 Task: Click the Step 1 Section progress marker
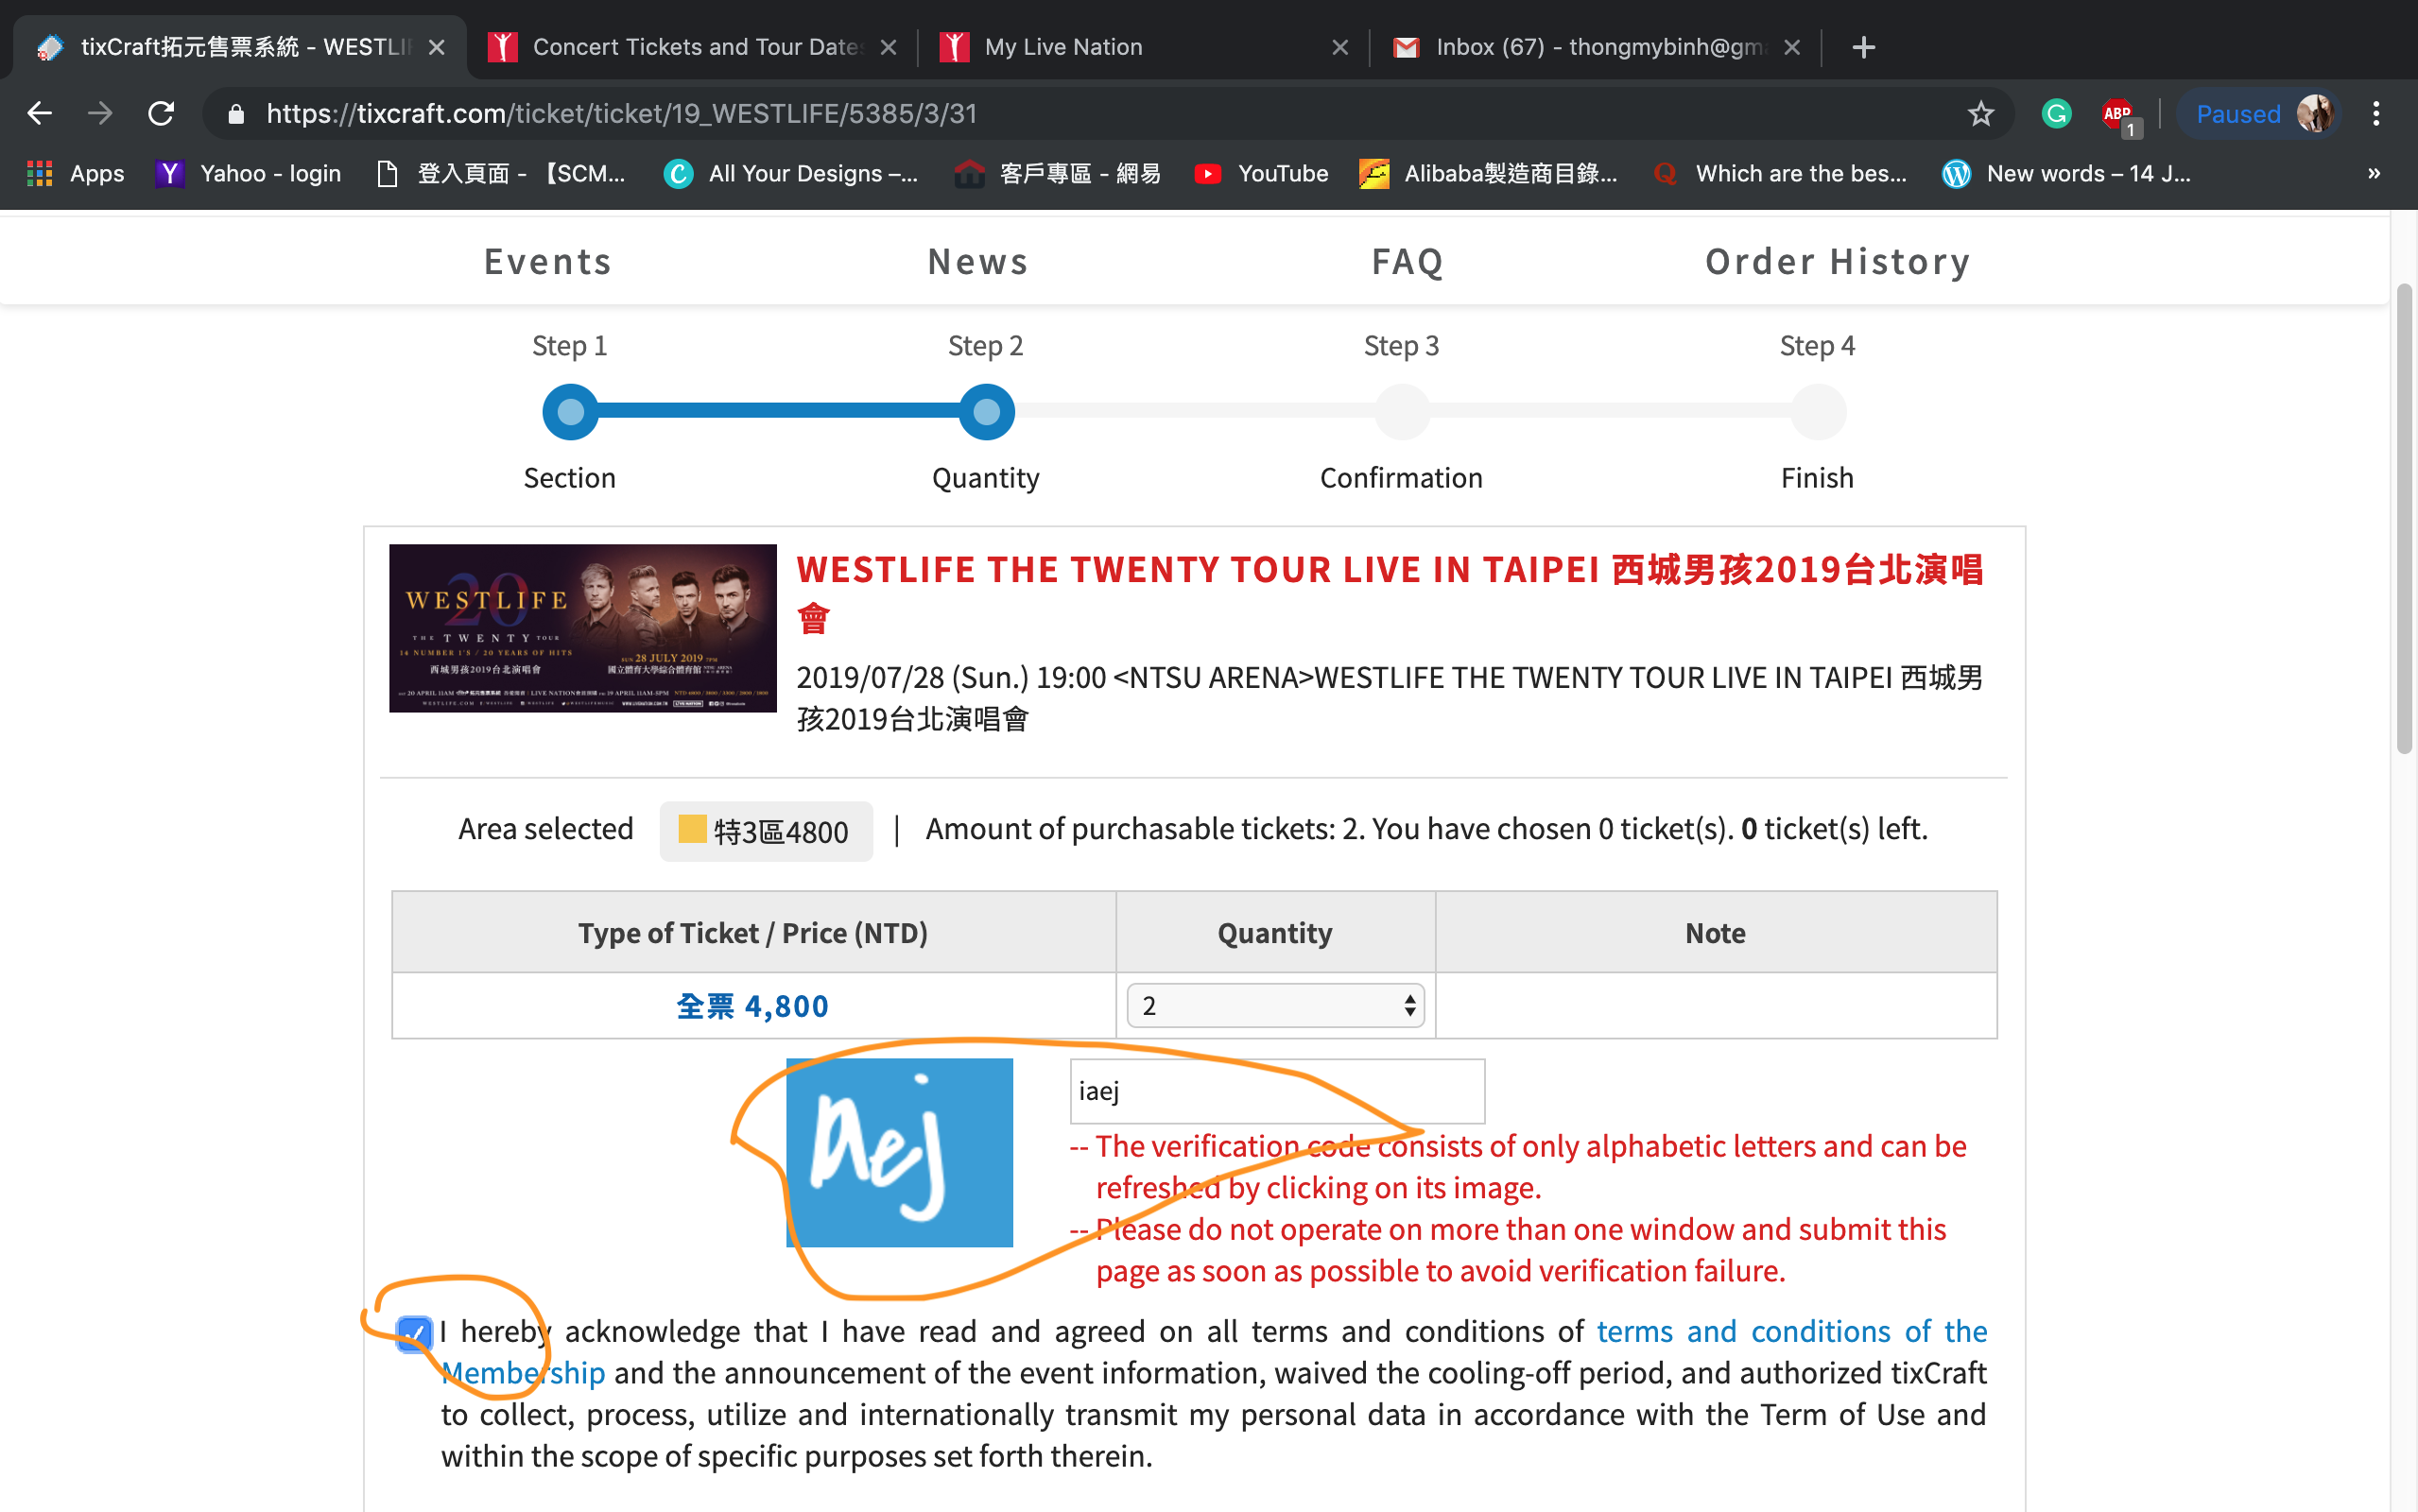570,412
